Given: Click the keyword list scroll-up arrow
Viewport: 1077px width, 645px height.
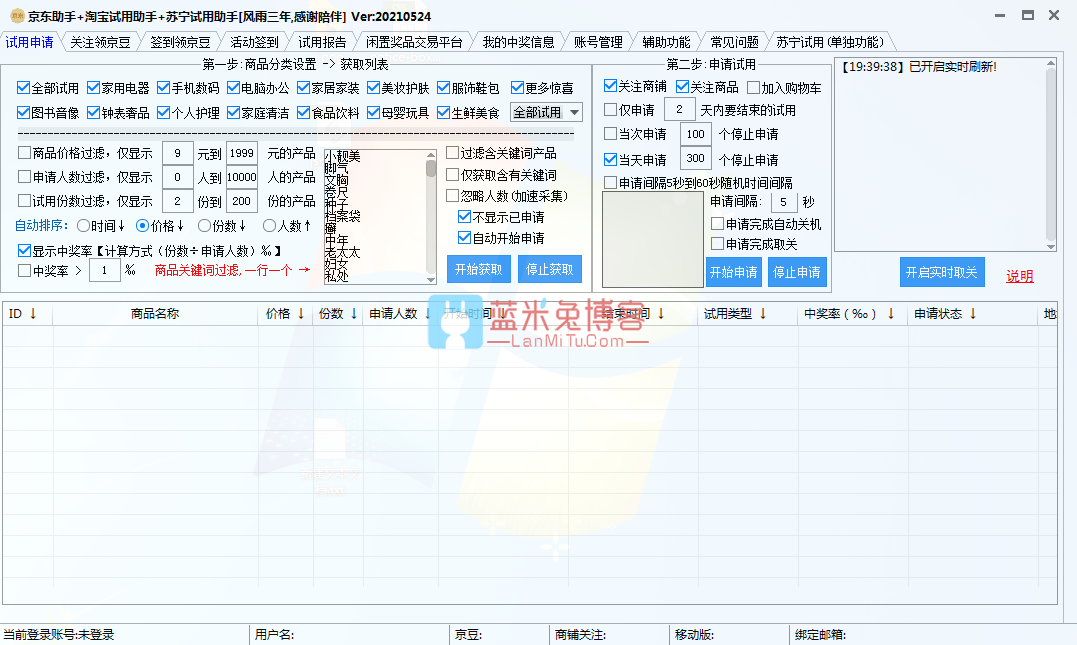Looking at the screenshot, I should point(431,155).
